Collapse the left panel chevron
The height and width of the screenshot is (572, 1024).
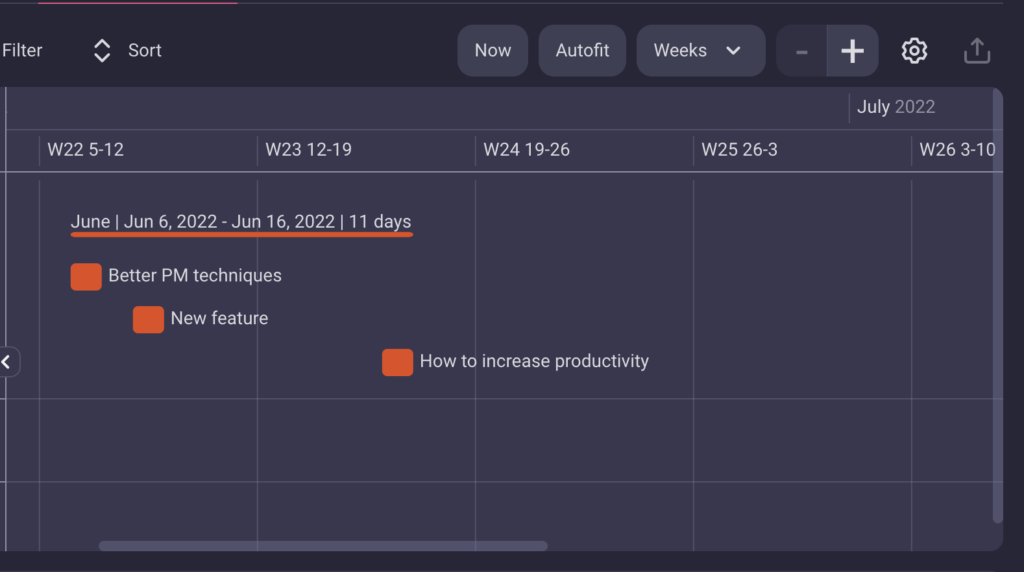click(7, 362)
